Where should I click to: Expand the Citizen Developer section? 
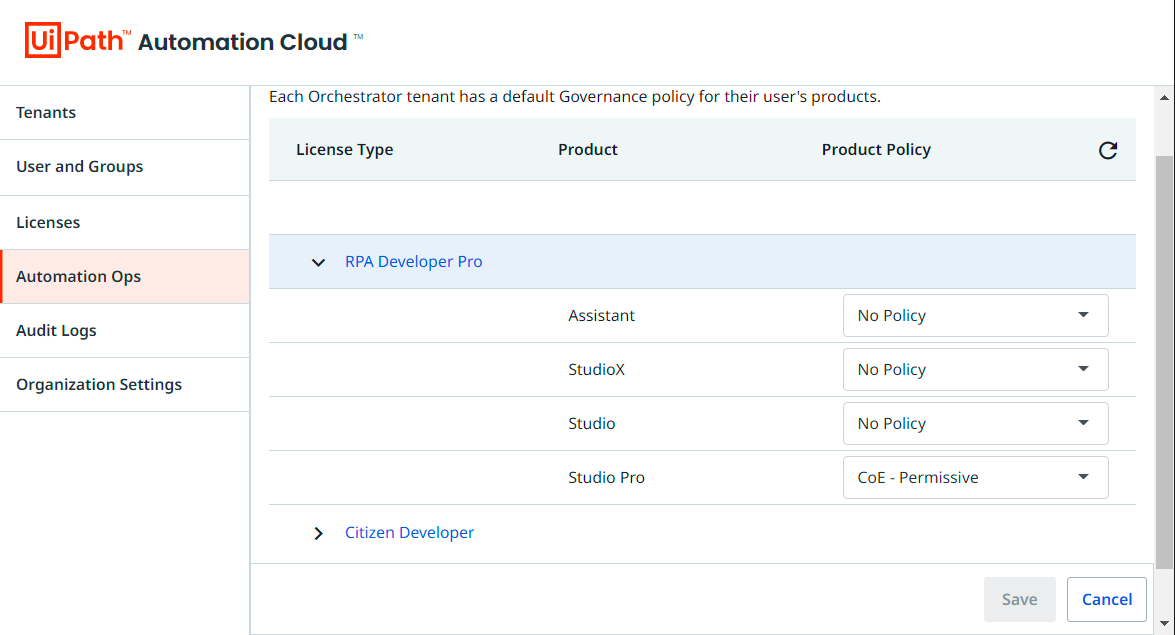[318, 533]
